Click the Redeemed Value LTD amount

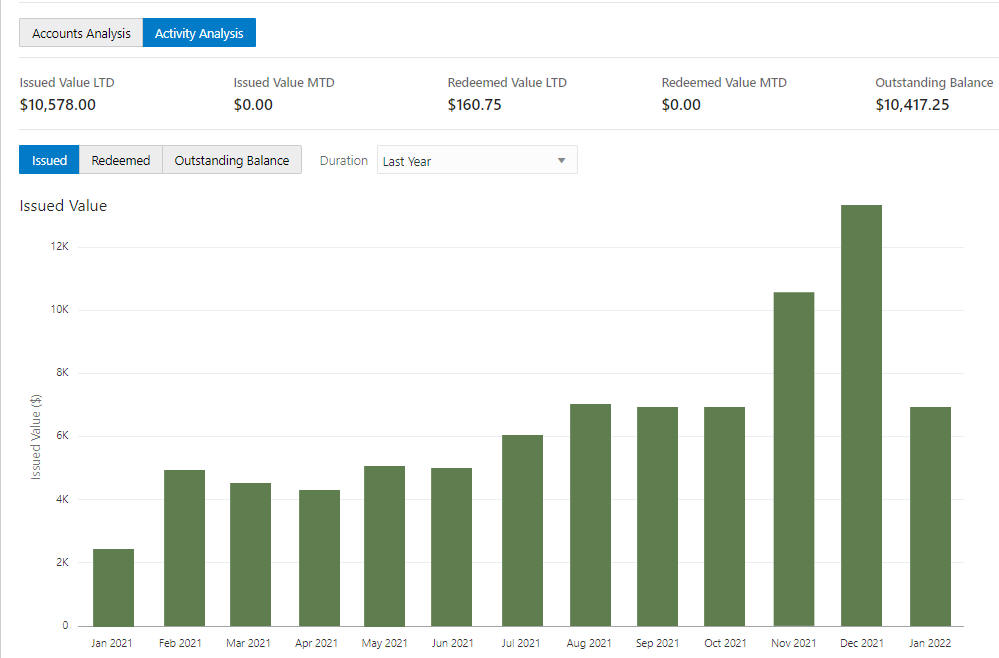pos(475,104)
